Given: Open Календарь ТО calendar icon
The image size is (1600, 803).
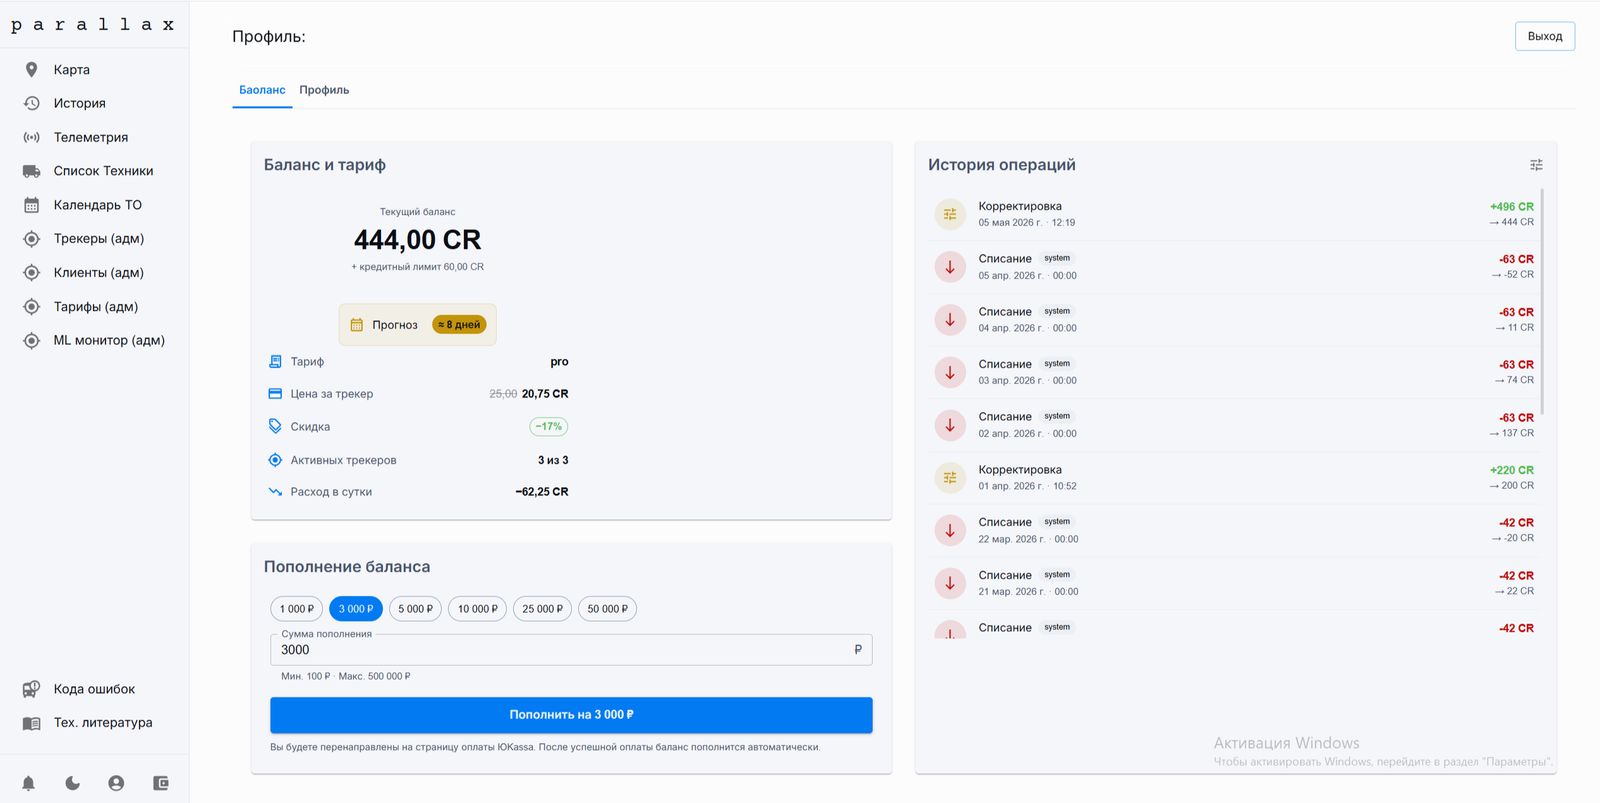Looking at the screenshot, I should coord(31,205).
